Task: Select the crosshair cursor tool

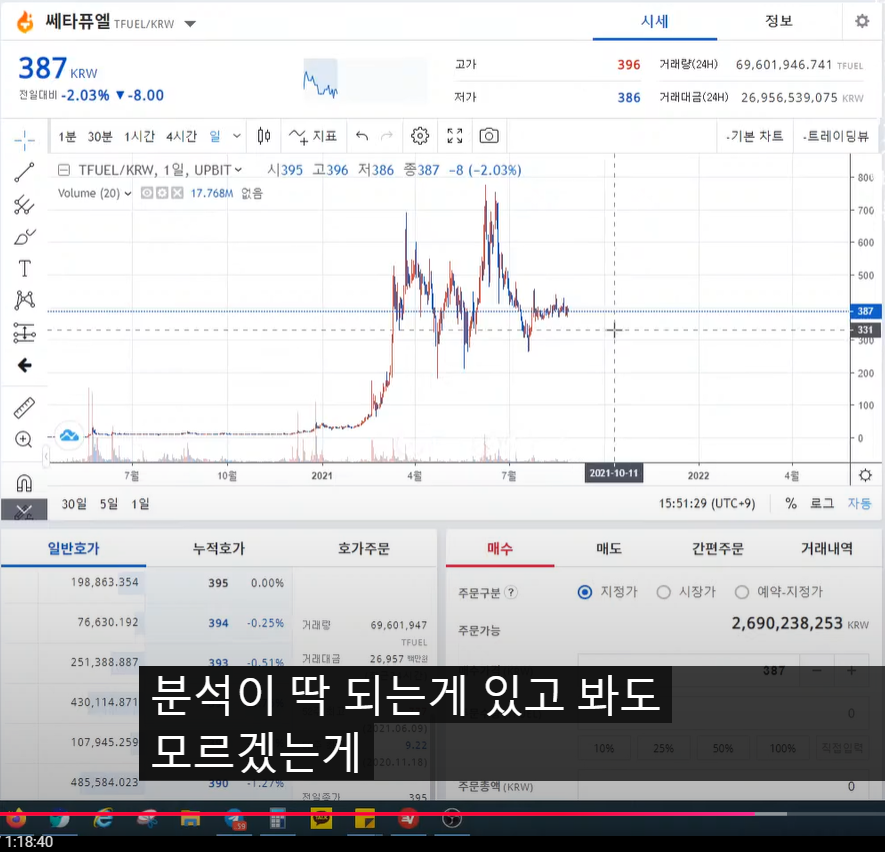Action: [x=24, y=140]
